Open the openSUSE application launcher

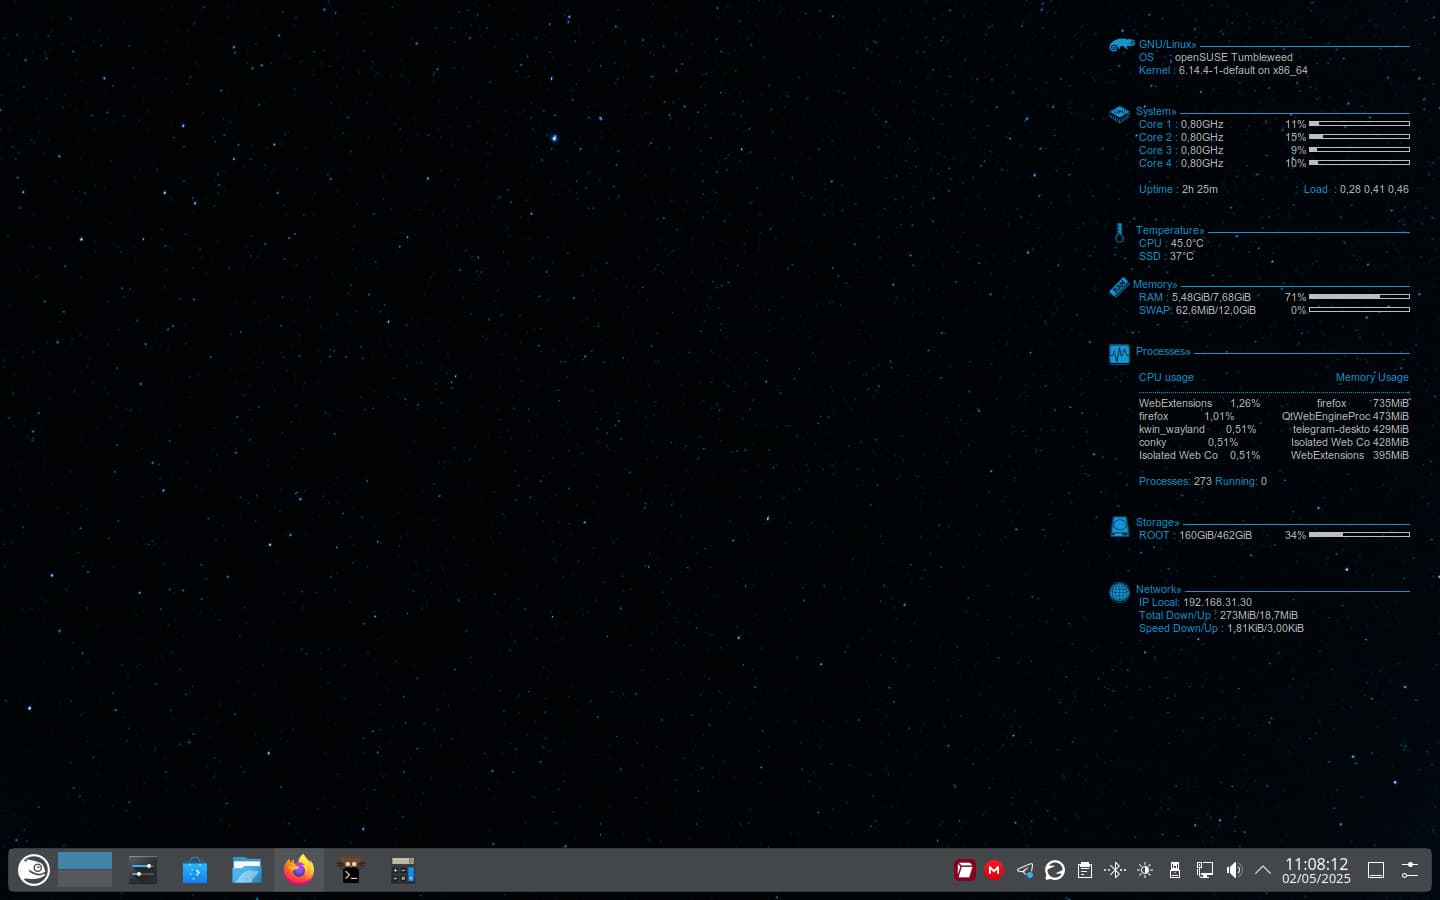34,870
